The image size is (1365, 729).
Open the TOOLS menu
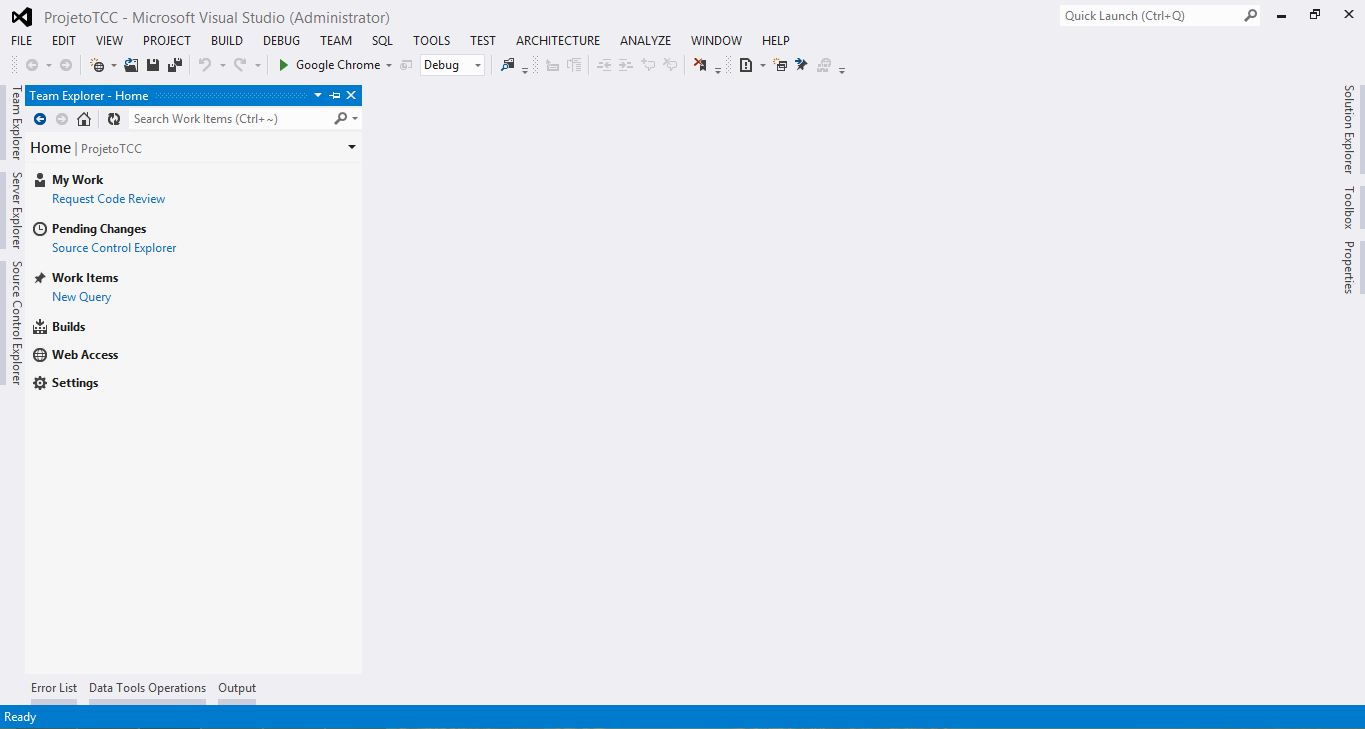click(x=432, y=41)
